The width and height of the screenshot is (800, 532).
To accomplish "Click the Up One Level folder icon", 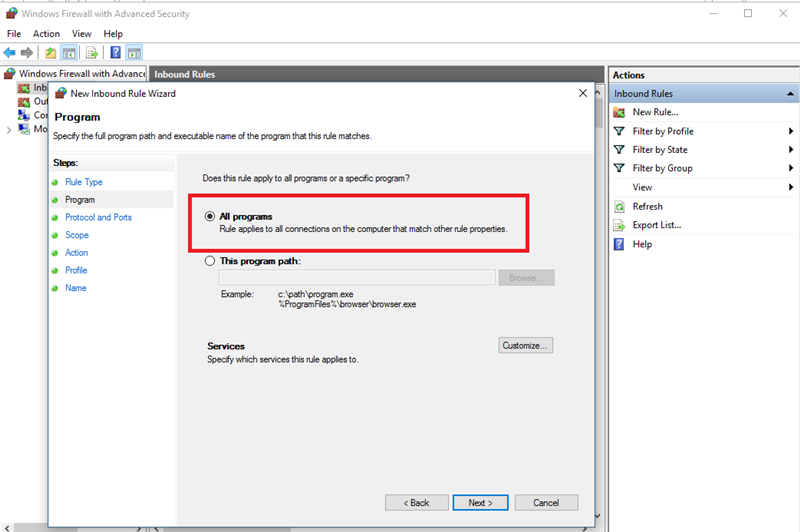I will point(50,52).
